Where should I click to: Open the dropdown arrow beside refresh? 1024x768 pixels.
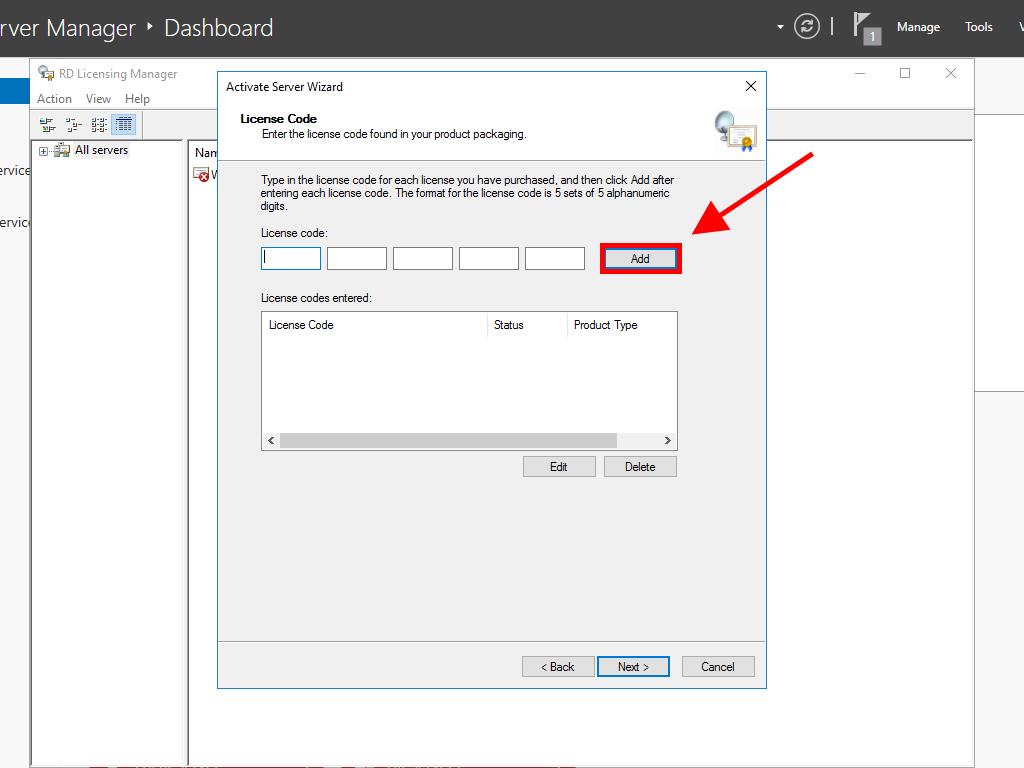pyautogui.click(x=780, y=27)
